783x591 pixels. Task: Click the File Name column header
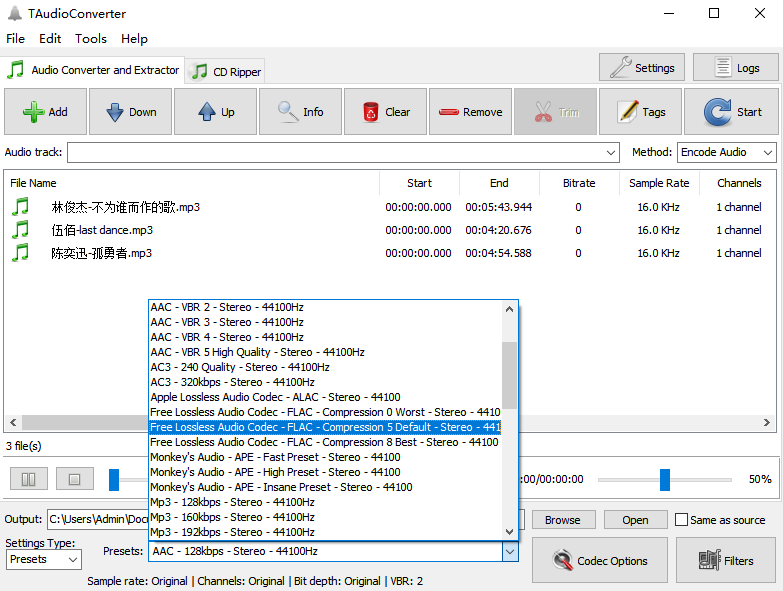pos(192,183)
